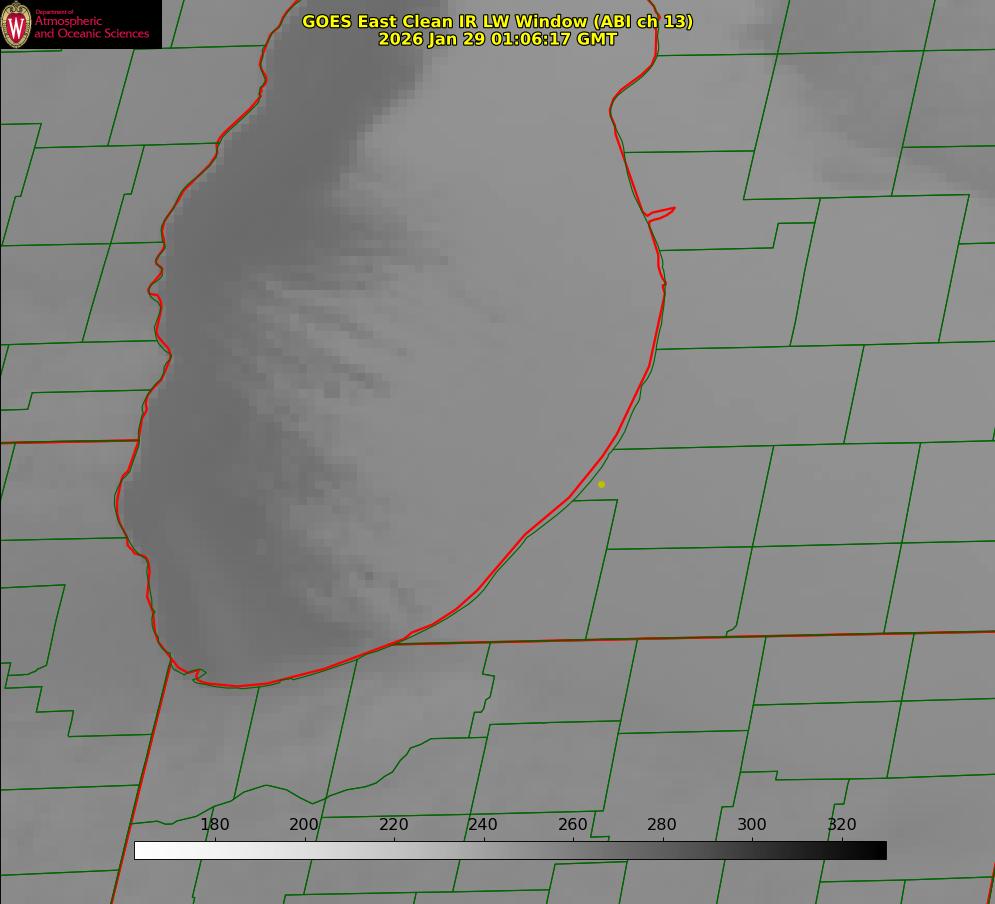Click the black end of the colorbar
The image size is (995, 904).
pos(878,851)
